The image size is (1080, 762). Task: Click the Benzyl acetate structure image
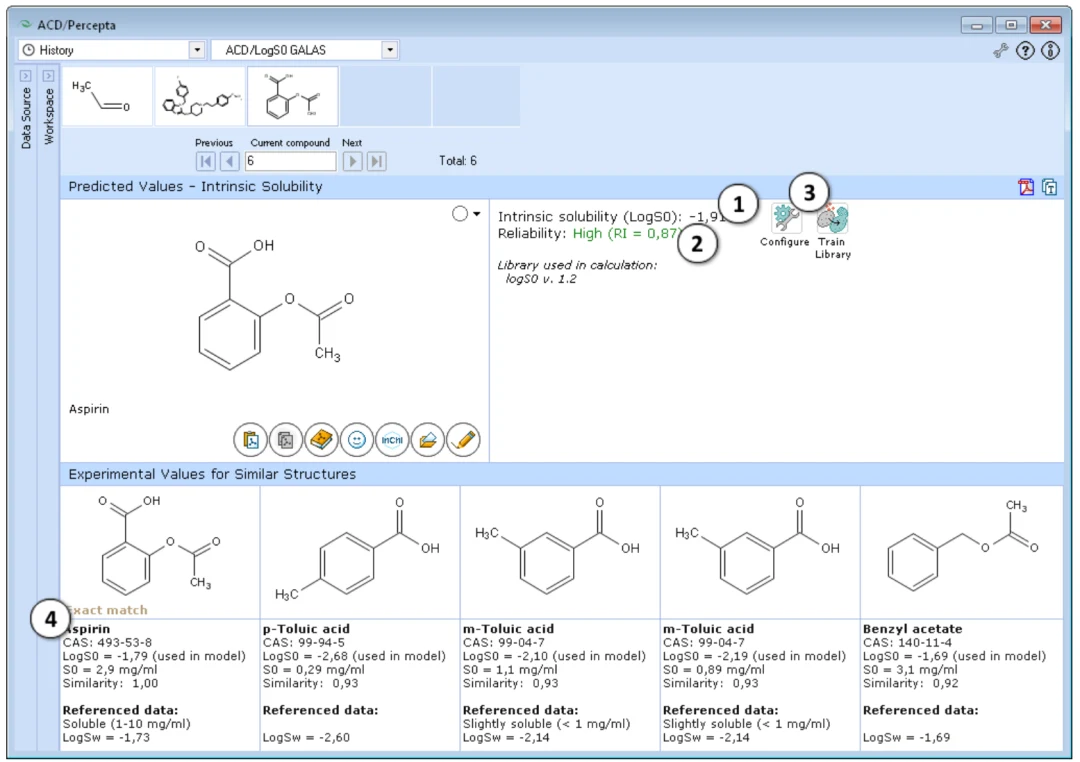click(x=962, y=552)
